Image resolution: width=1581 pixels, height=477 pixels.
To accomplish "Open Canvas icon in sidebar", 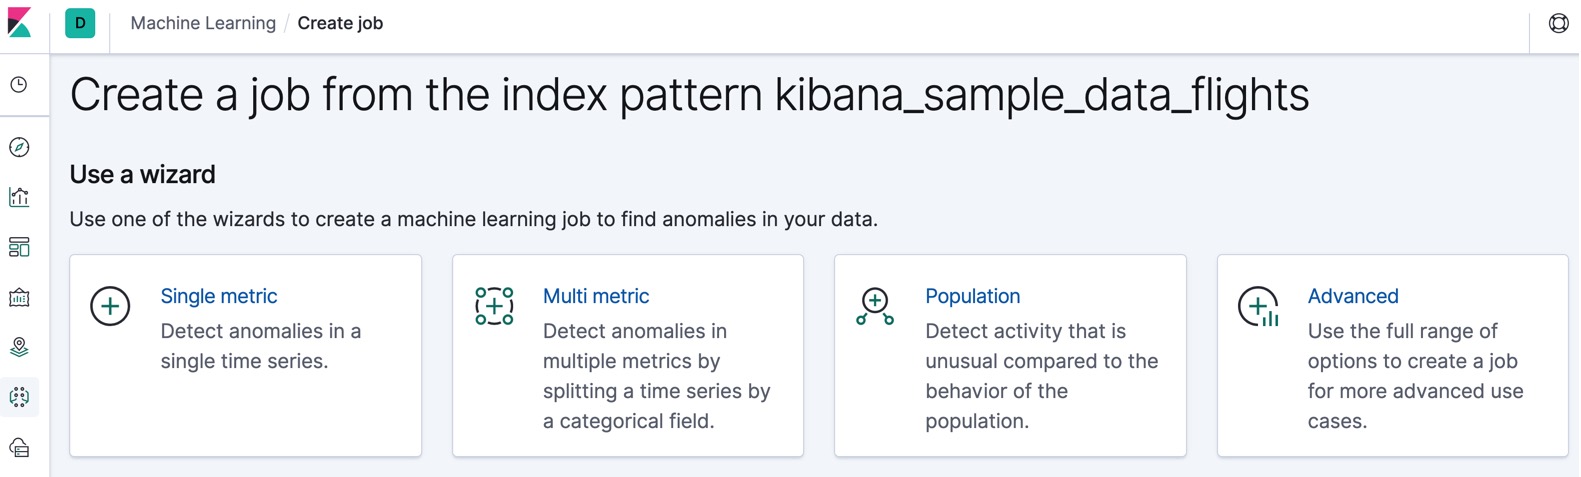I will click(19, 297).
